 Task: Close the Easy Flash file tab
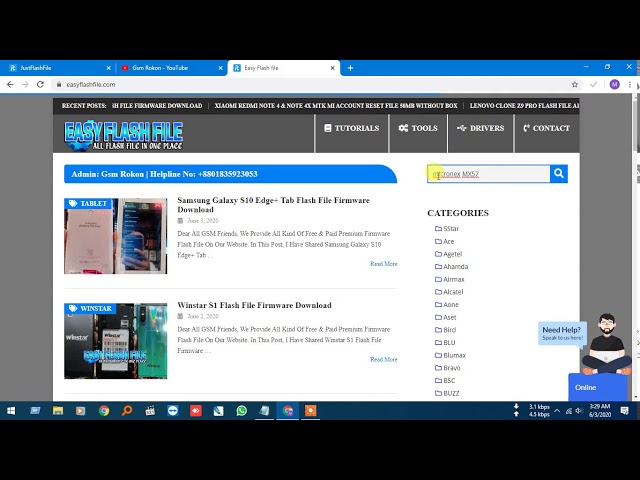332,68
